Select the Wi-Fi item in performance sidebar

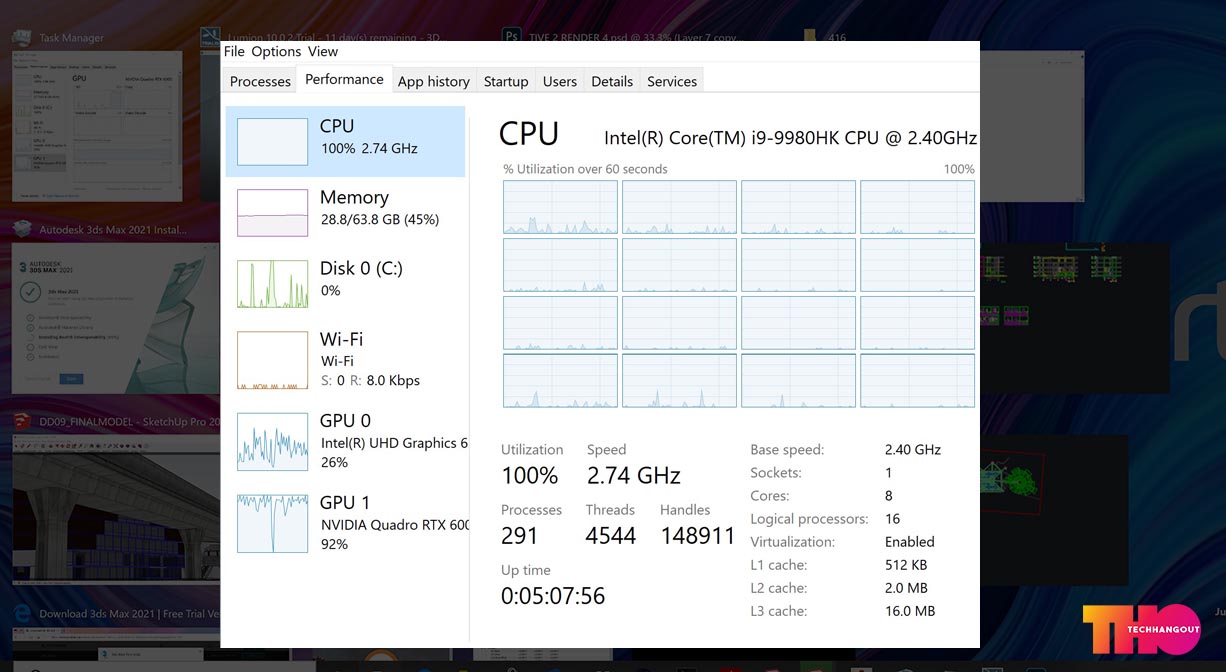(346, 359)
